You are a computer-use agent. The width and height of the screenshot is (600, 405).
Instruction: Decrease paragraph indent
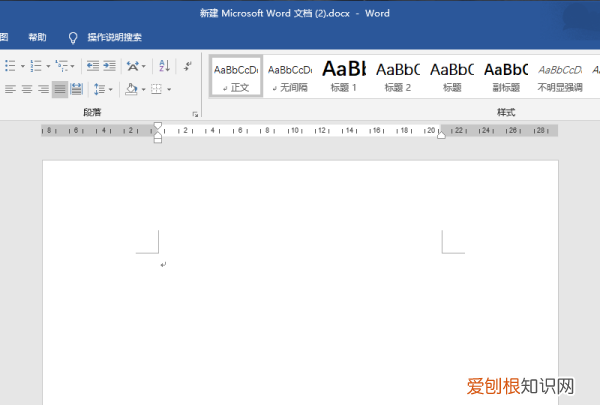(93, 66)
